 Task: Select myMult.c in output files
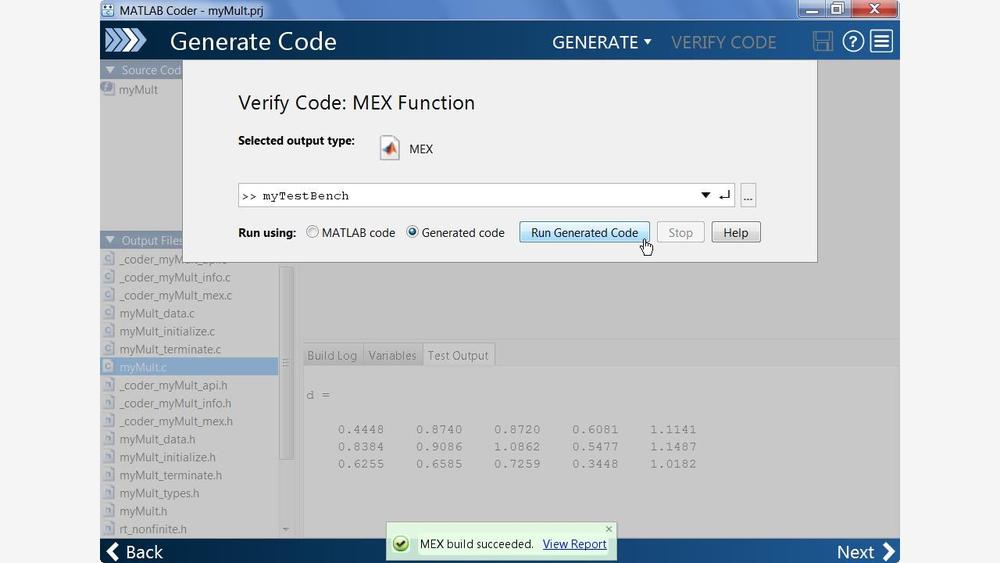[189, 367]
